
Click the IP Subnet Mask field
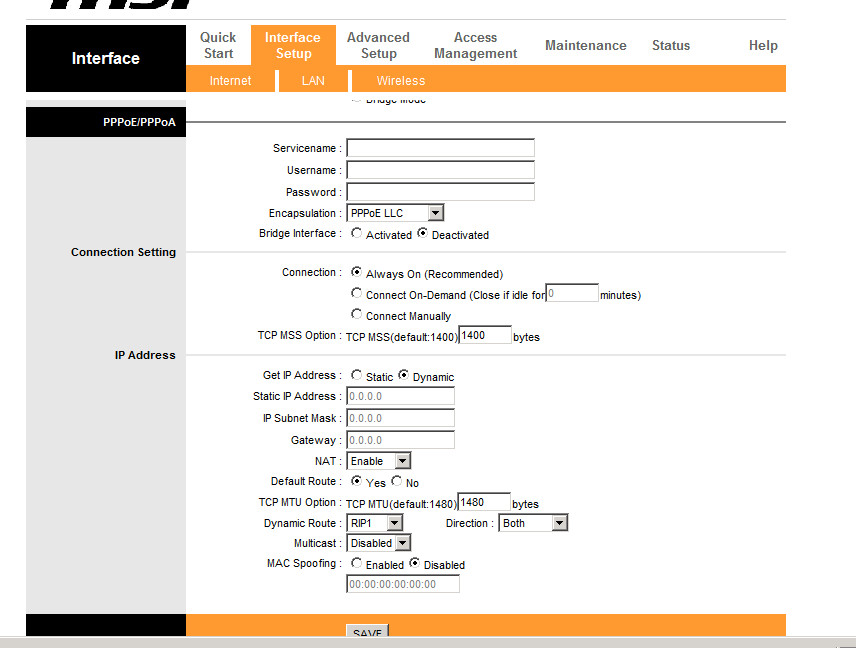coord(401,418)
